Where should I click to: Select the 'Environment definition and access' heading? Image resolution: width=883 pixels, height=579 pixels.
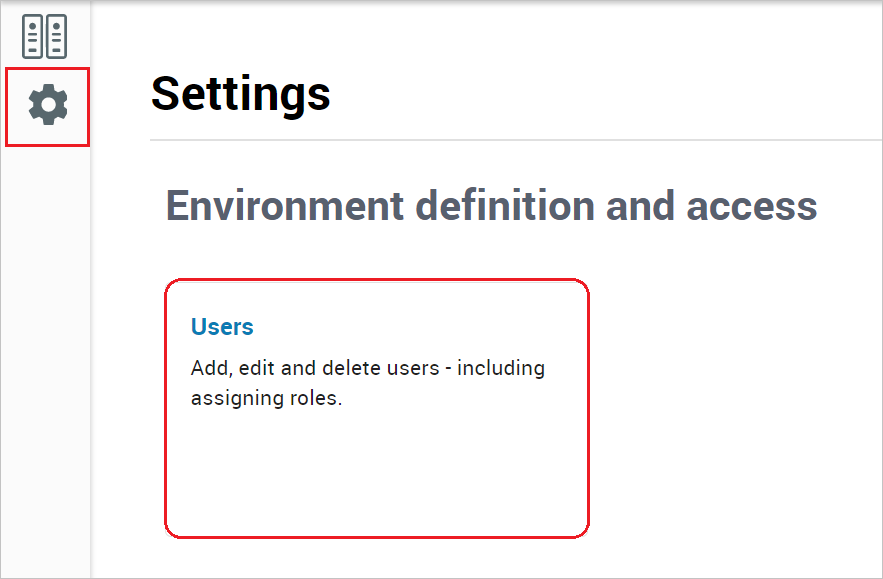tap(491, 206)
